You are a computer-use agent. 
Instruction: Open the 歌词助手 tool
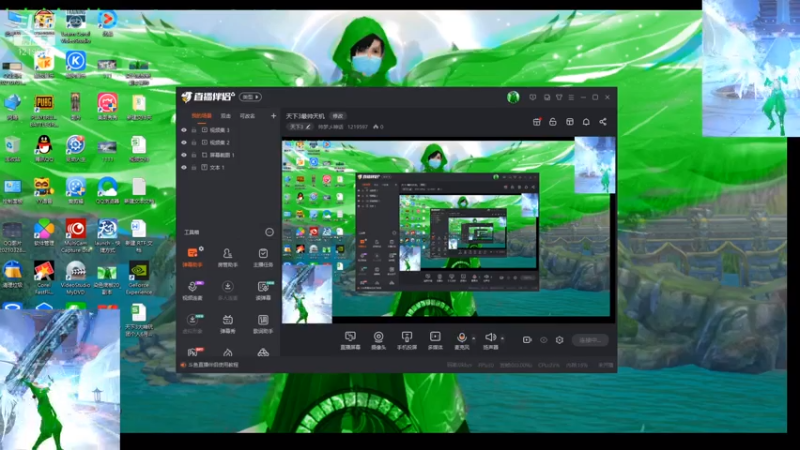click(263, 323)
